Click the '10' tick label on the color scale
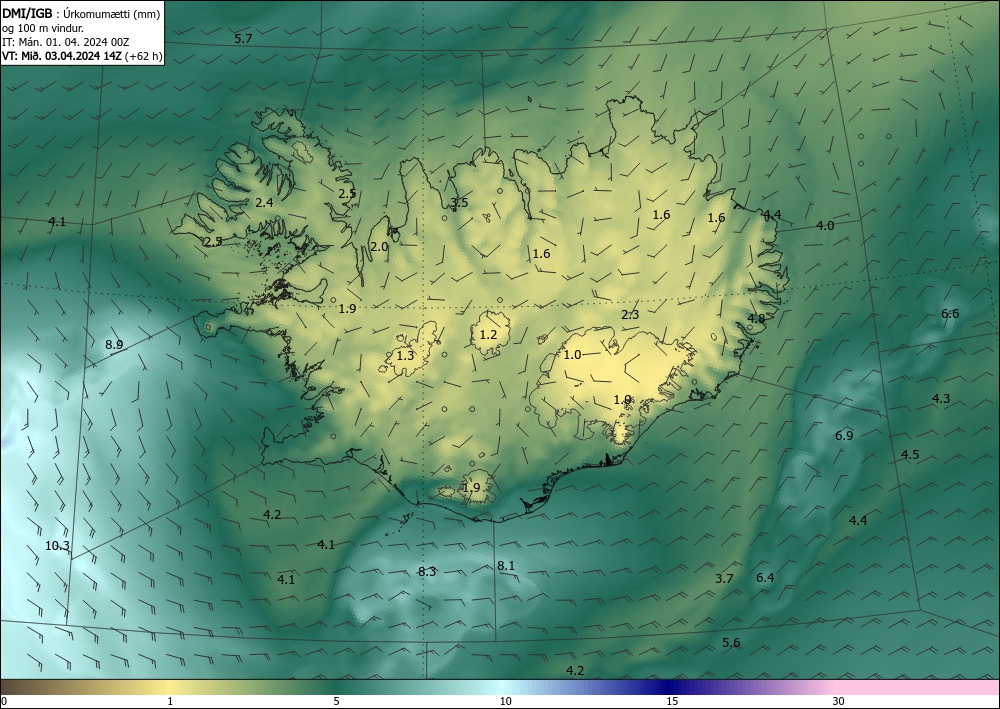 point(505,702)
